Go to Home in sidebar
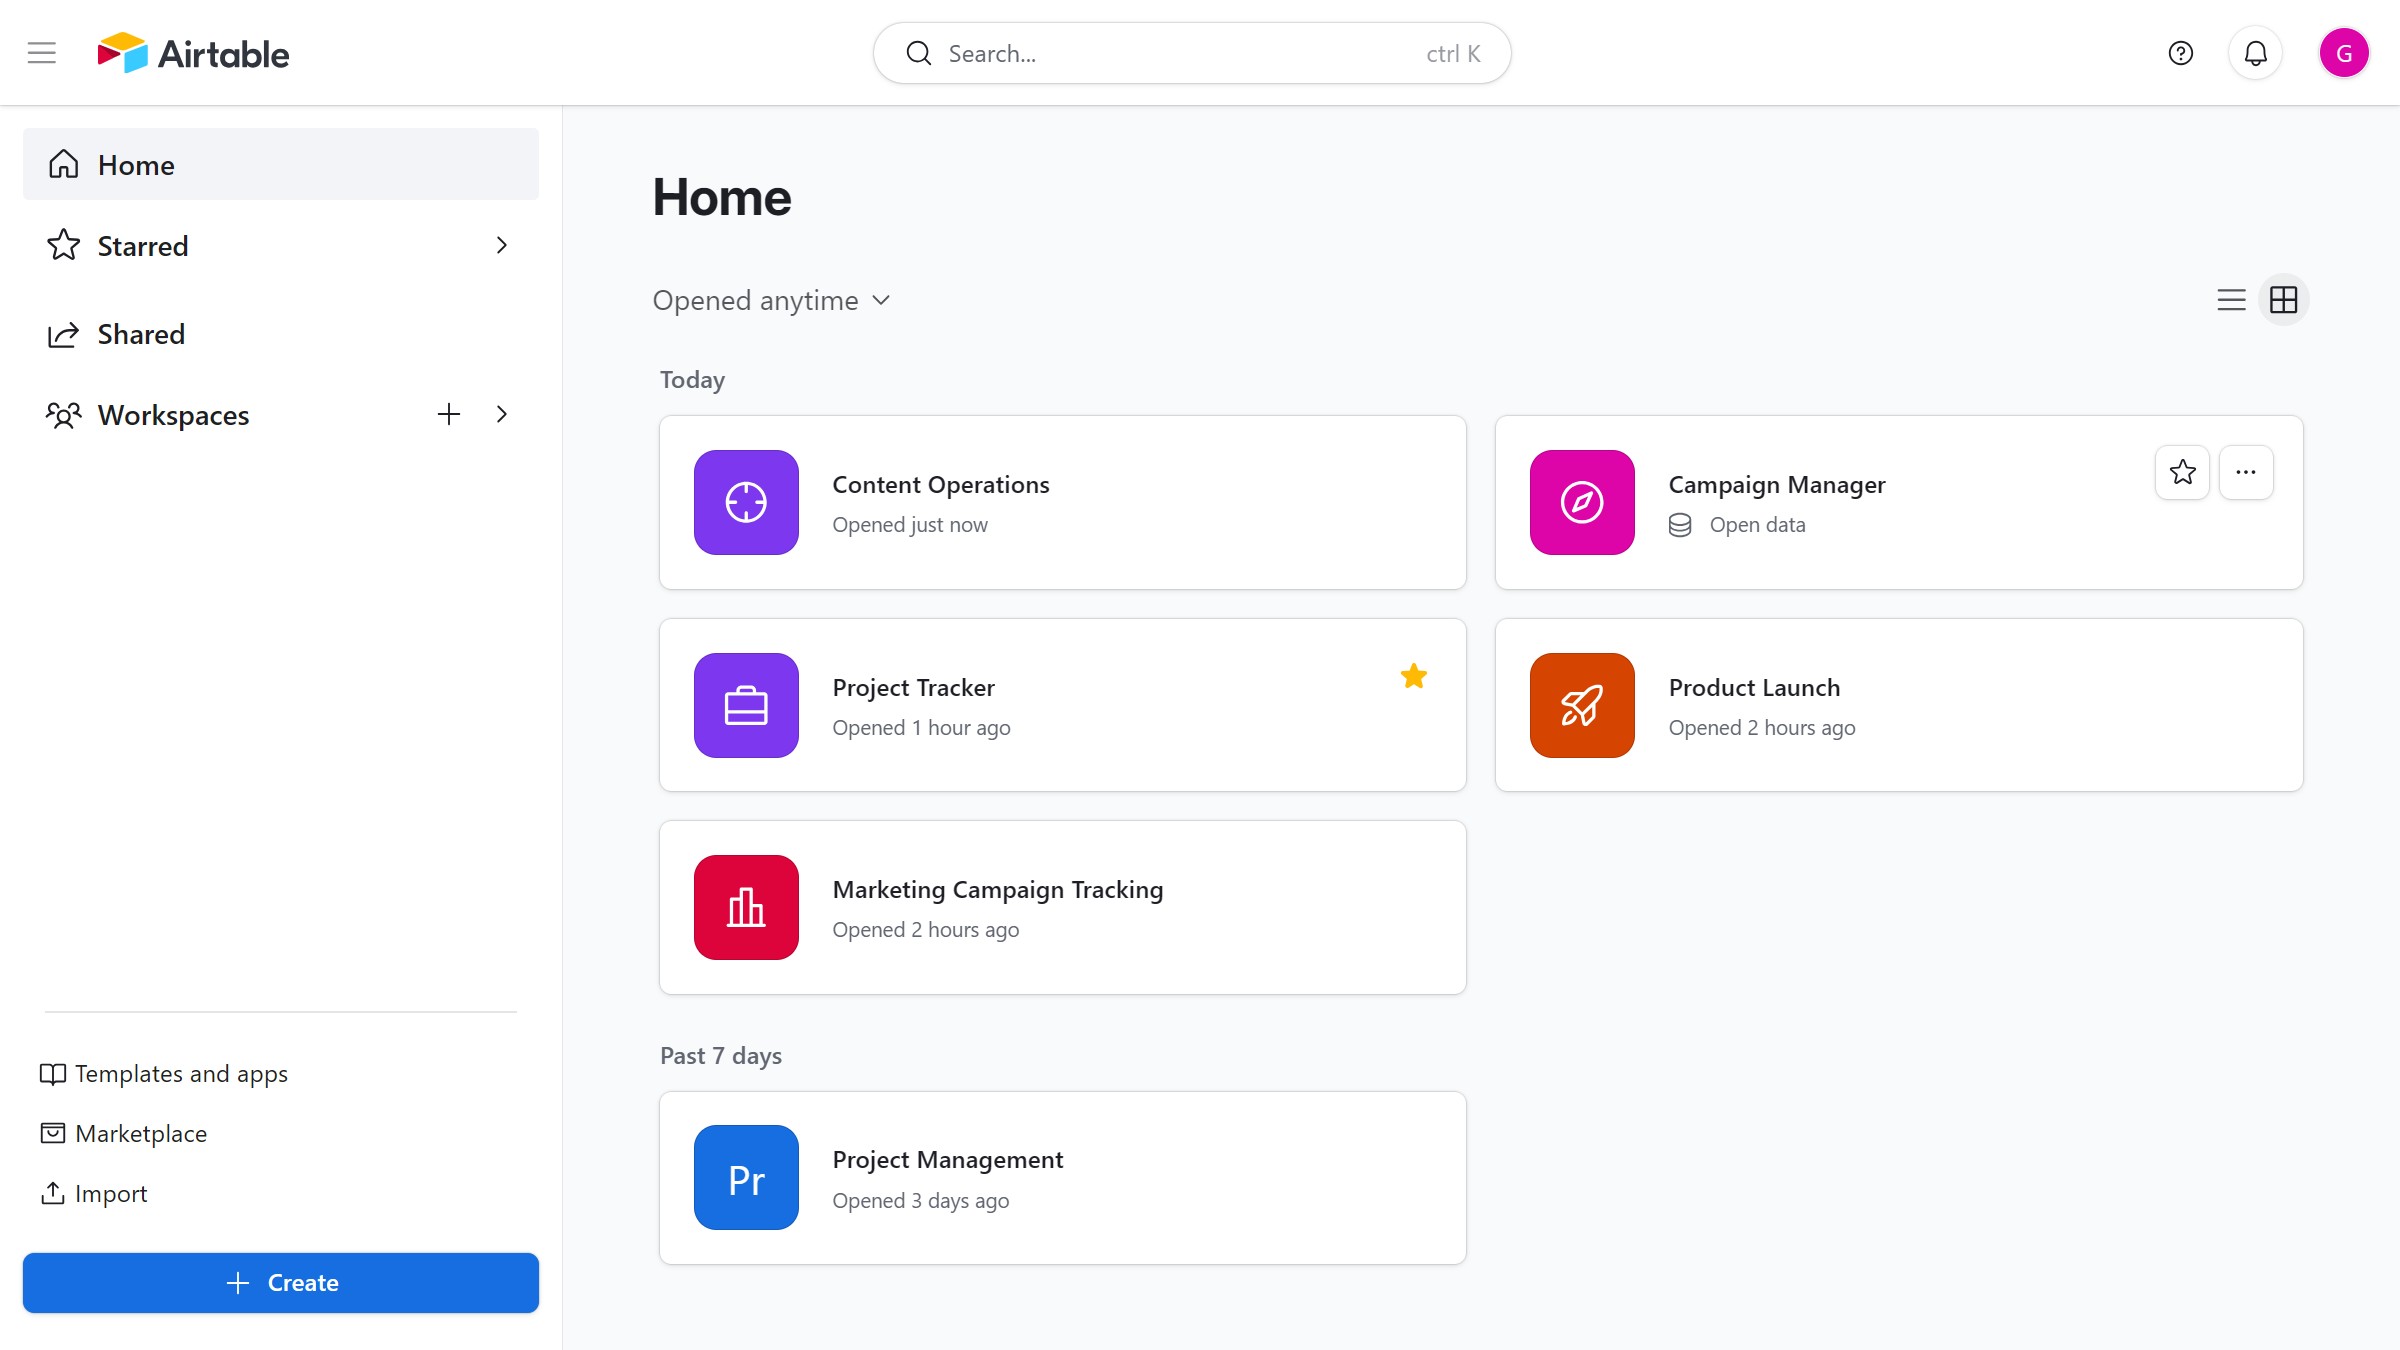The width and height of the screenshot is (2400, 1350). tap(281, 164)
